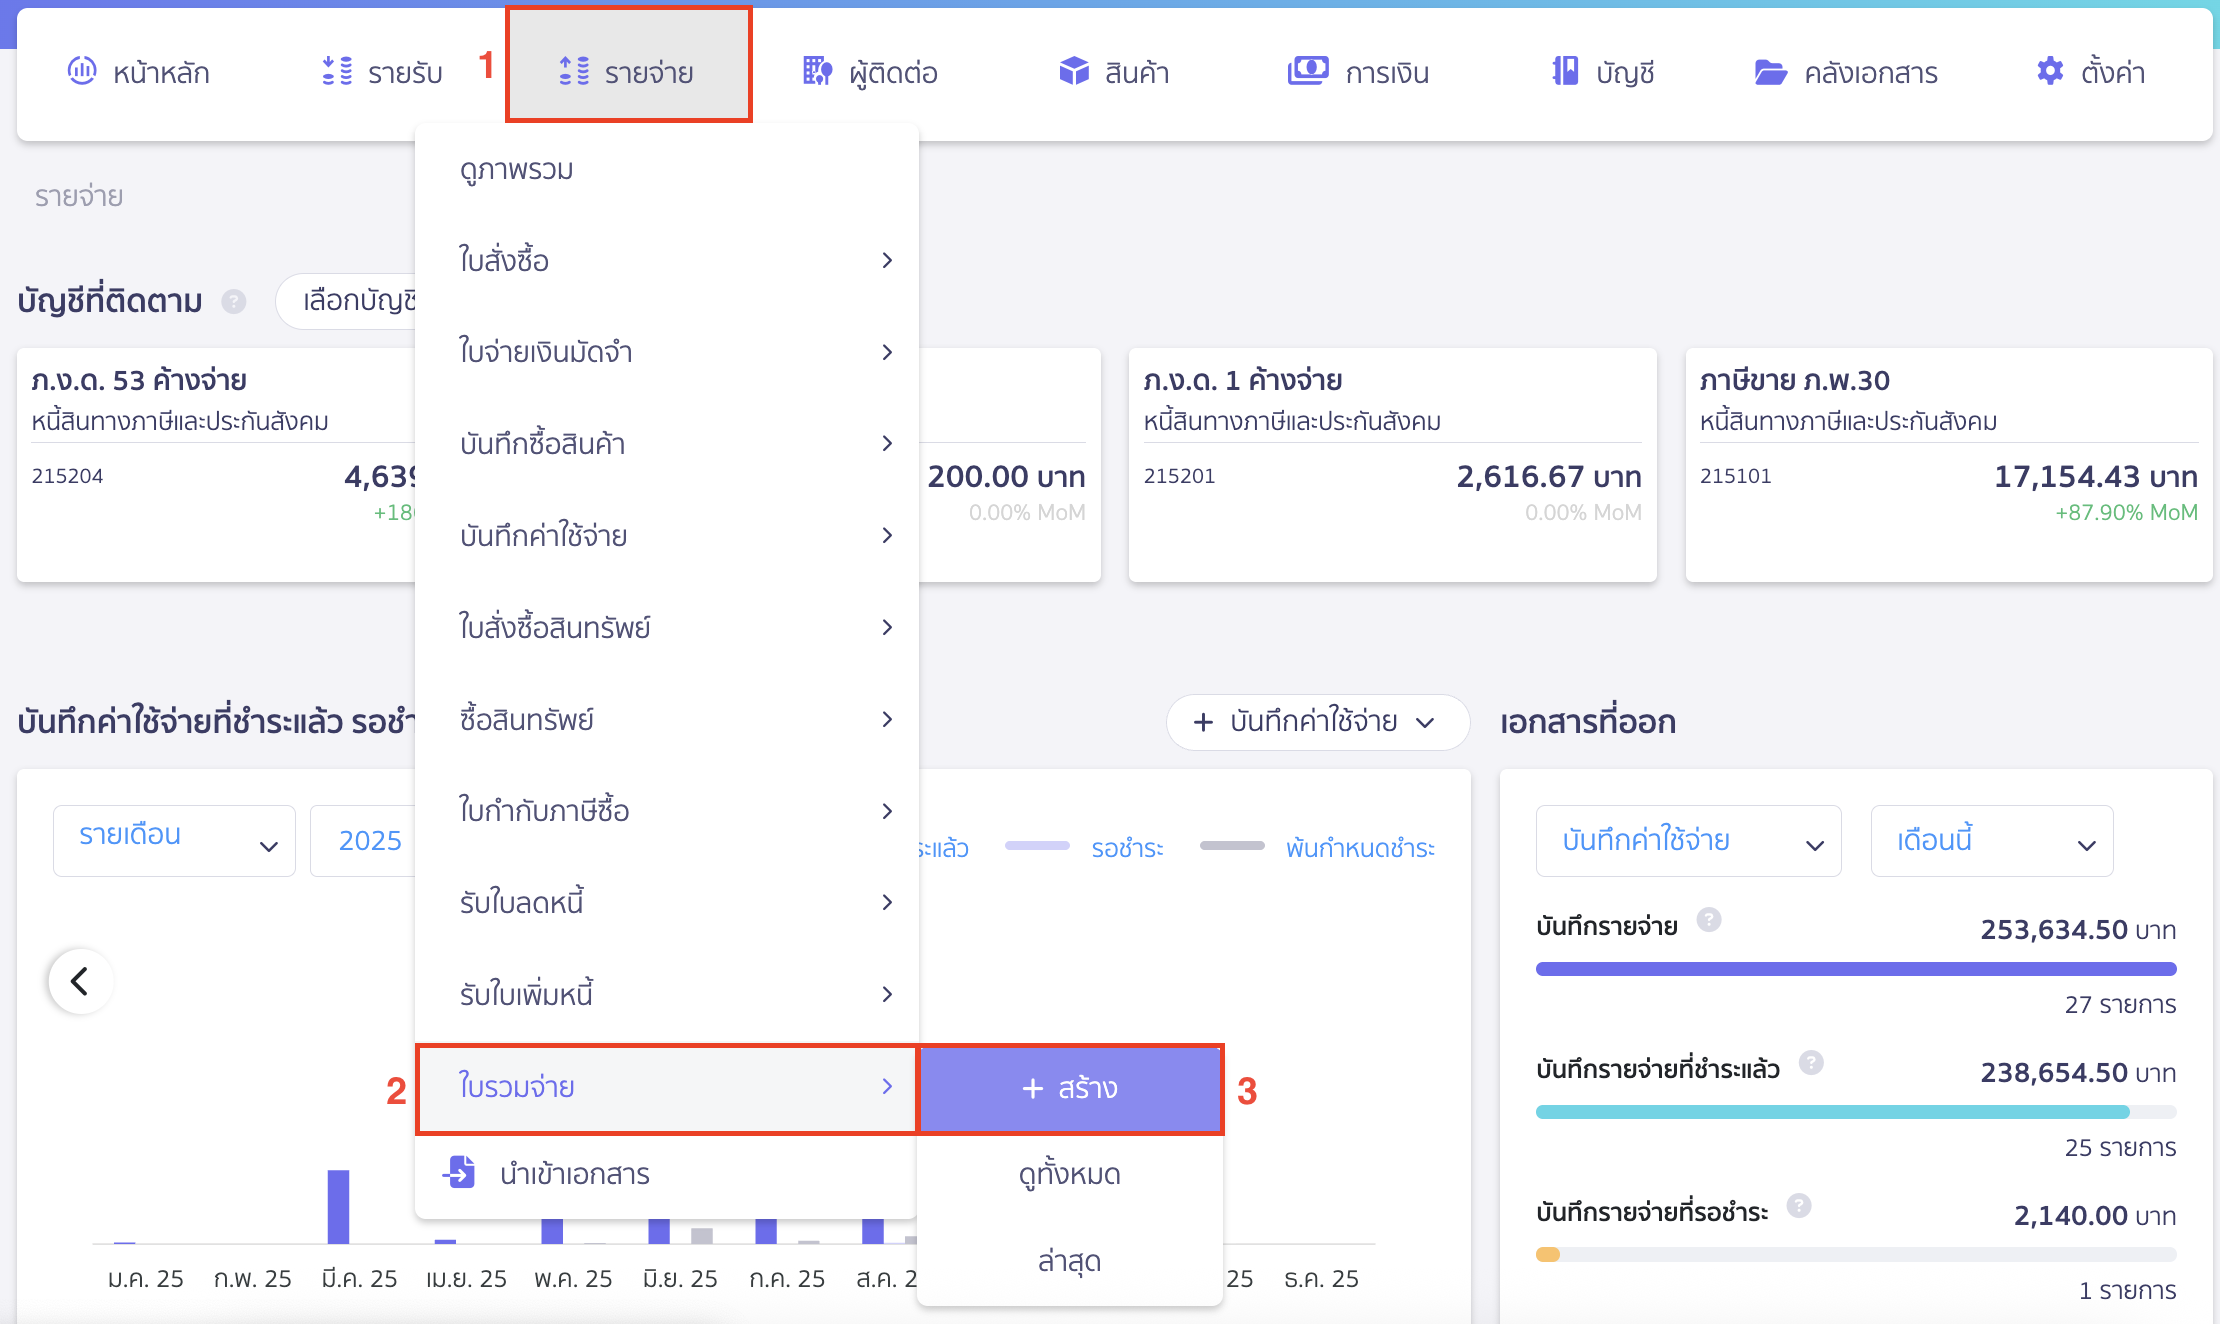This screenshot has height=1324, width=2220.
Task: Select ล่าสุด in submenu
Action: 1070,1261
